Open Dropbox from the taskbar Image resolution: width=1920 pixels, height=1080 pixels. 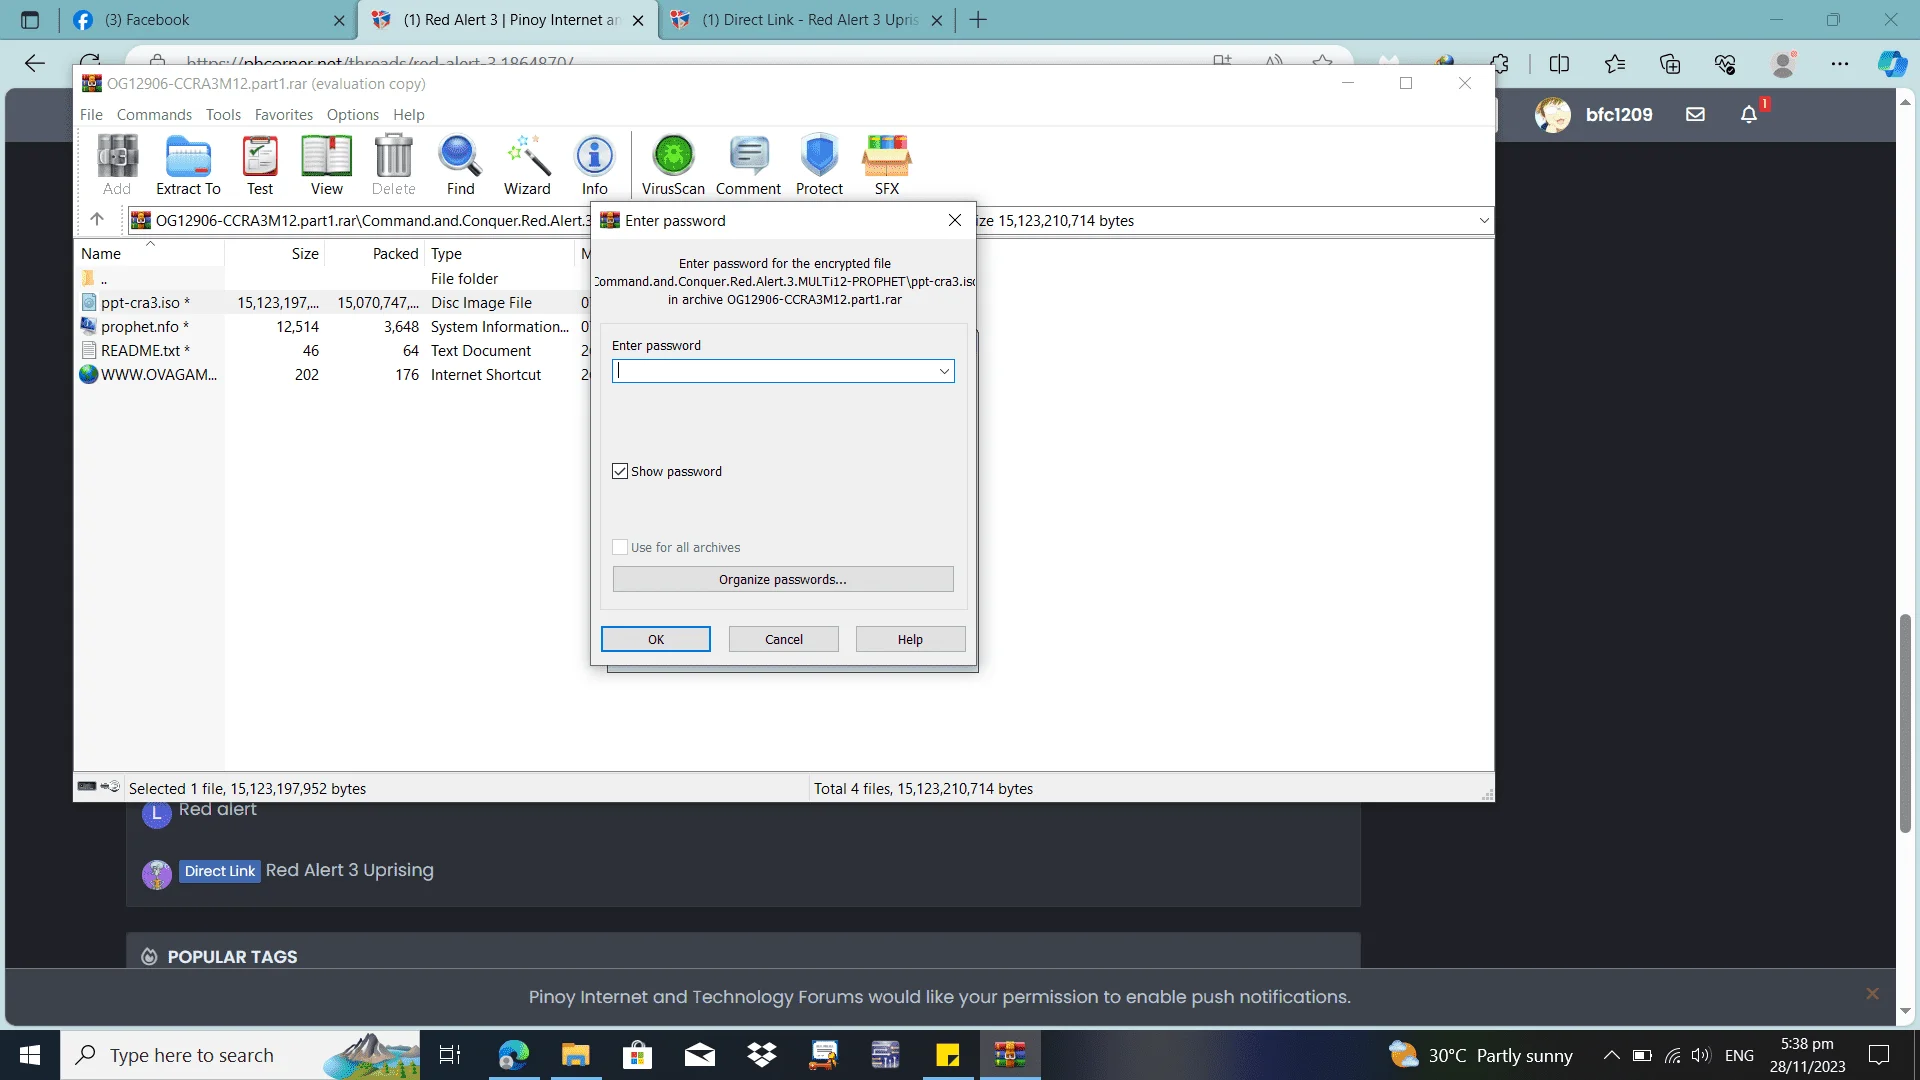point(762,1055)
